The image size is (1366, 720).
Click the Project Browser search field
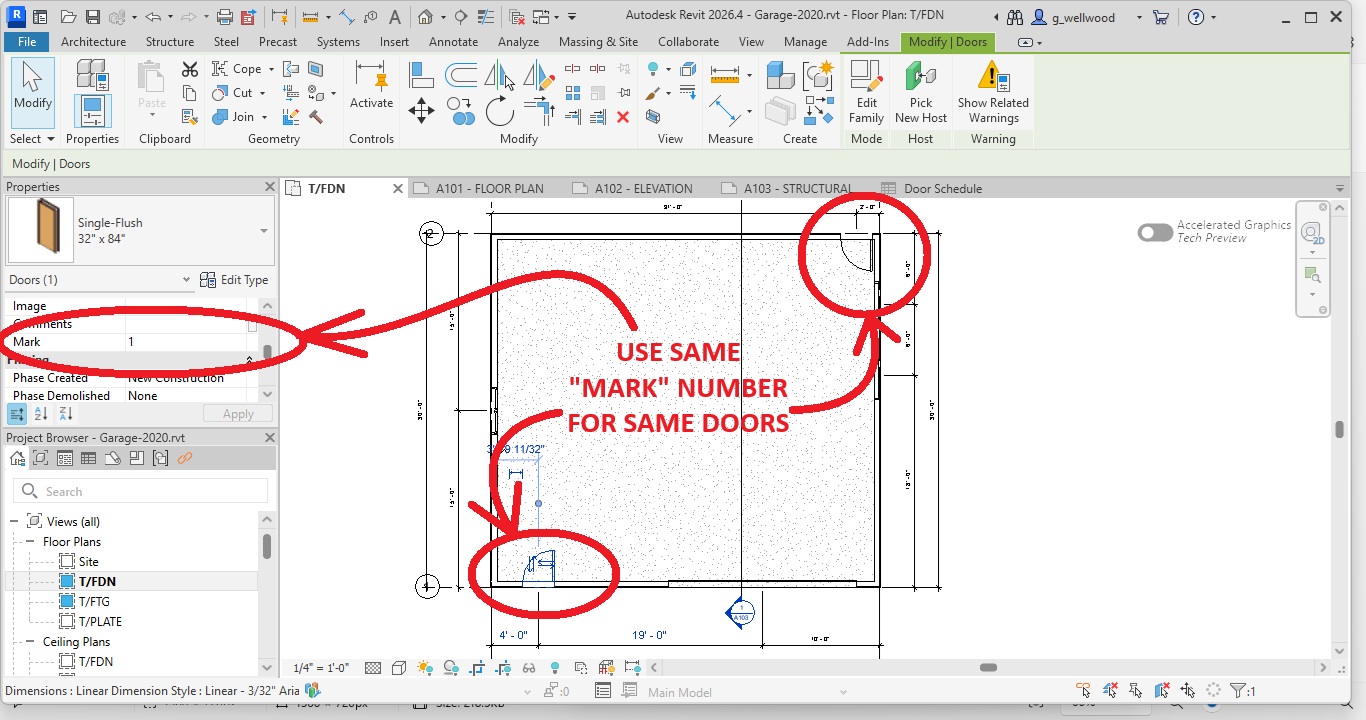(x=140, y=491)
